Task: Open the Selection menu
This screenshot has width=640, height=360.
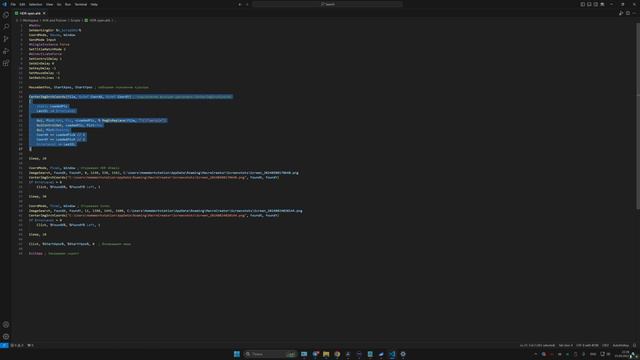Action: pyautogui.click(x=35, y=4)
